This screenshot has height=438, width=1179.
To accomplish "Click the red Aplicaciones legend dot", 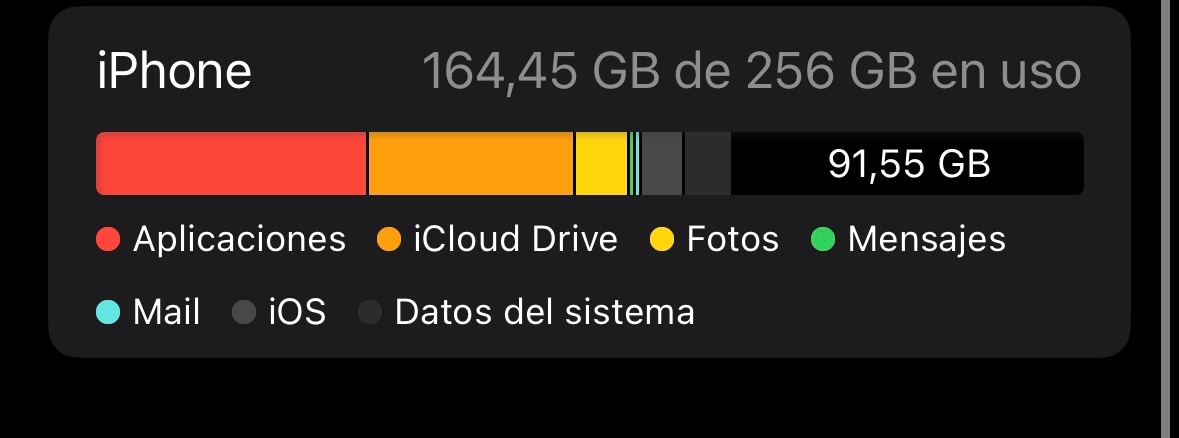I will coord(108,240).
